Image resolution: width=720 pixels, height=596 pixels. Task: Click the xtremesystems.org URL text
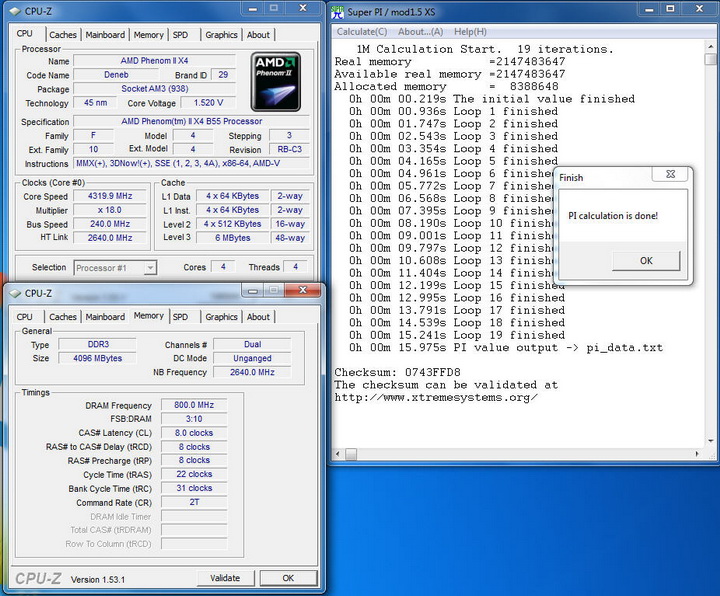tap(436, 398)
